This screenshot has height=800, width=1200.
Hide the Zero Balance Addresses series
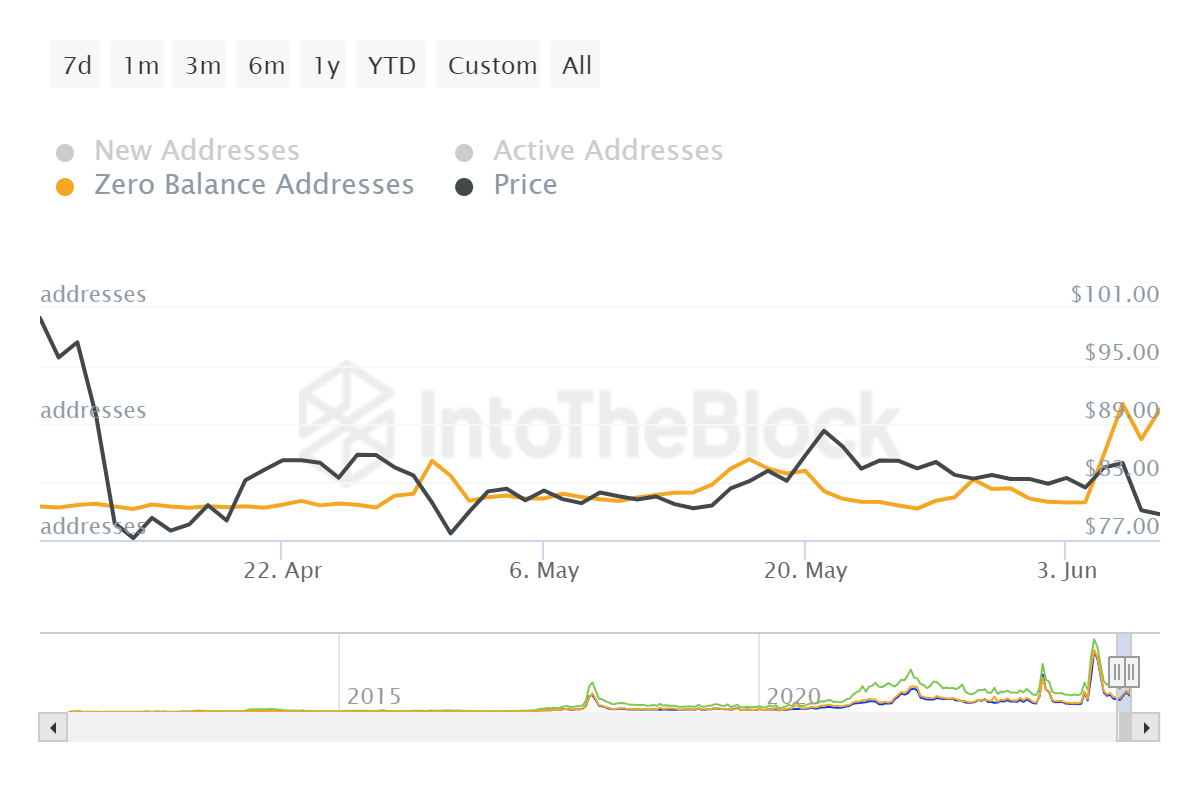pos(254,185)
